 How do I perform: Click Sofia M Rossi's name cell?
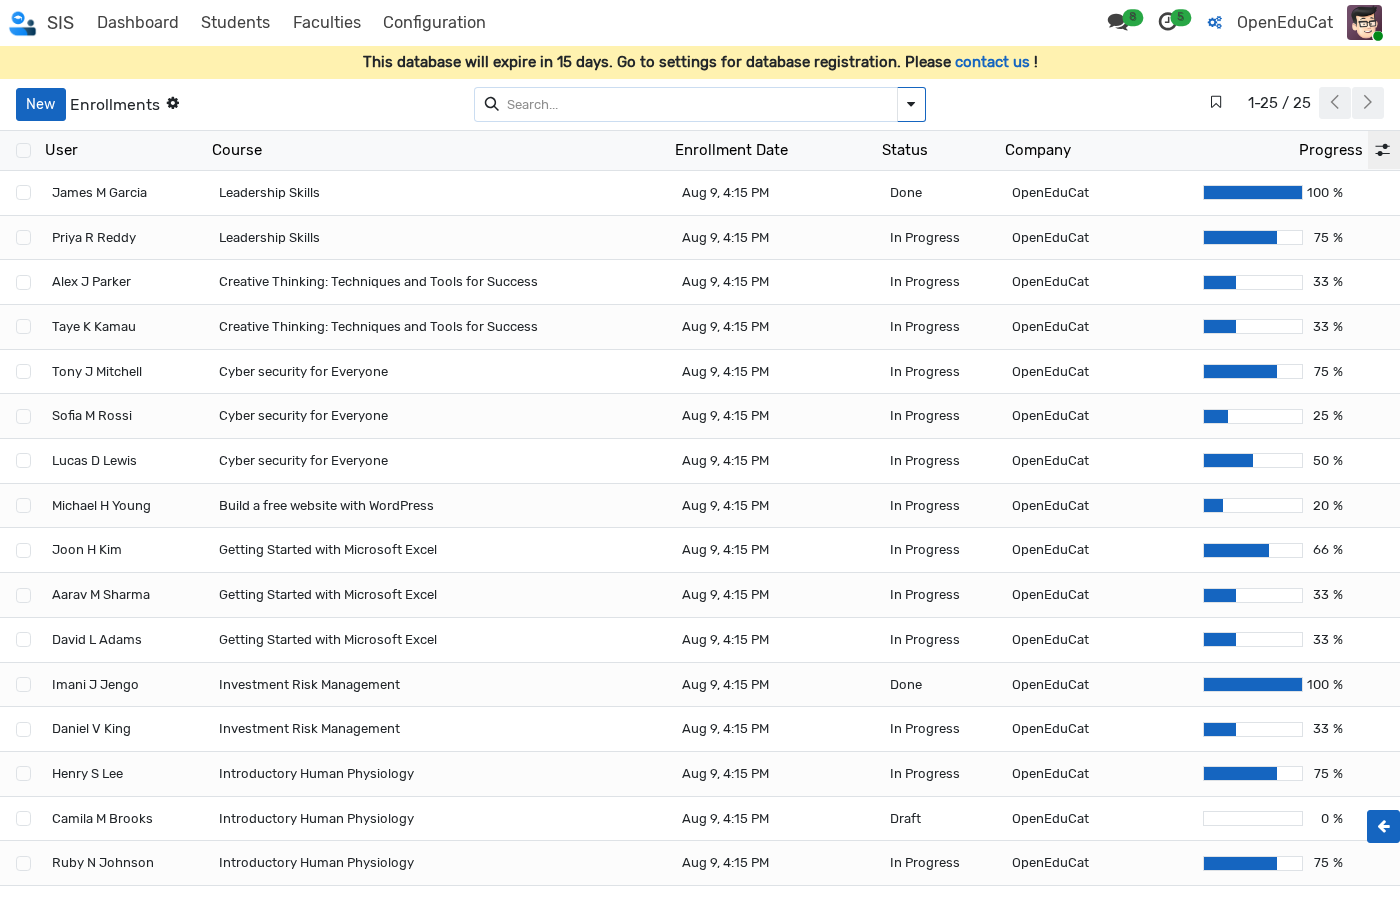click(x=92, y=416)
